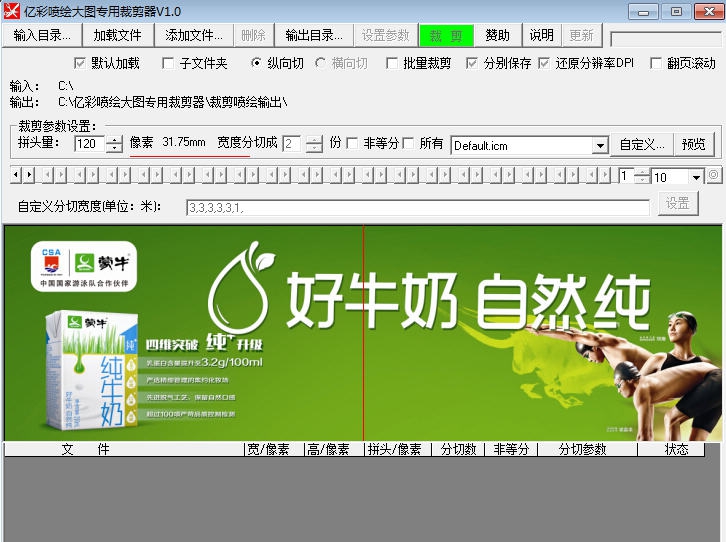Click the 自定义... button
Image resolution: width=726 pixels, height=542 pixels.
click(642, 144)
